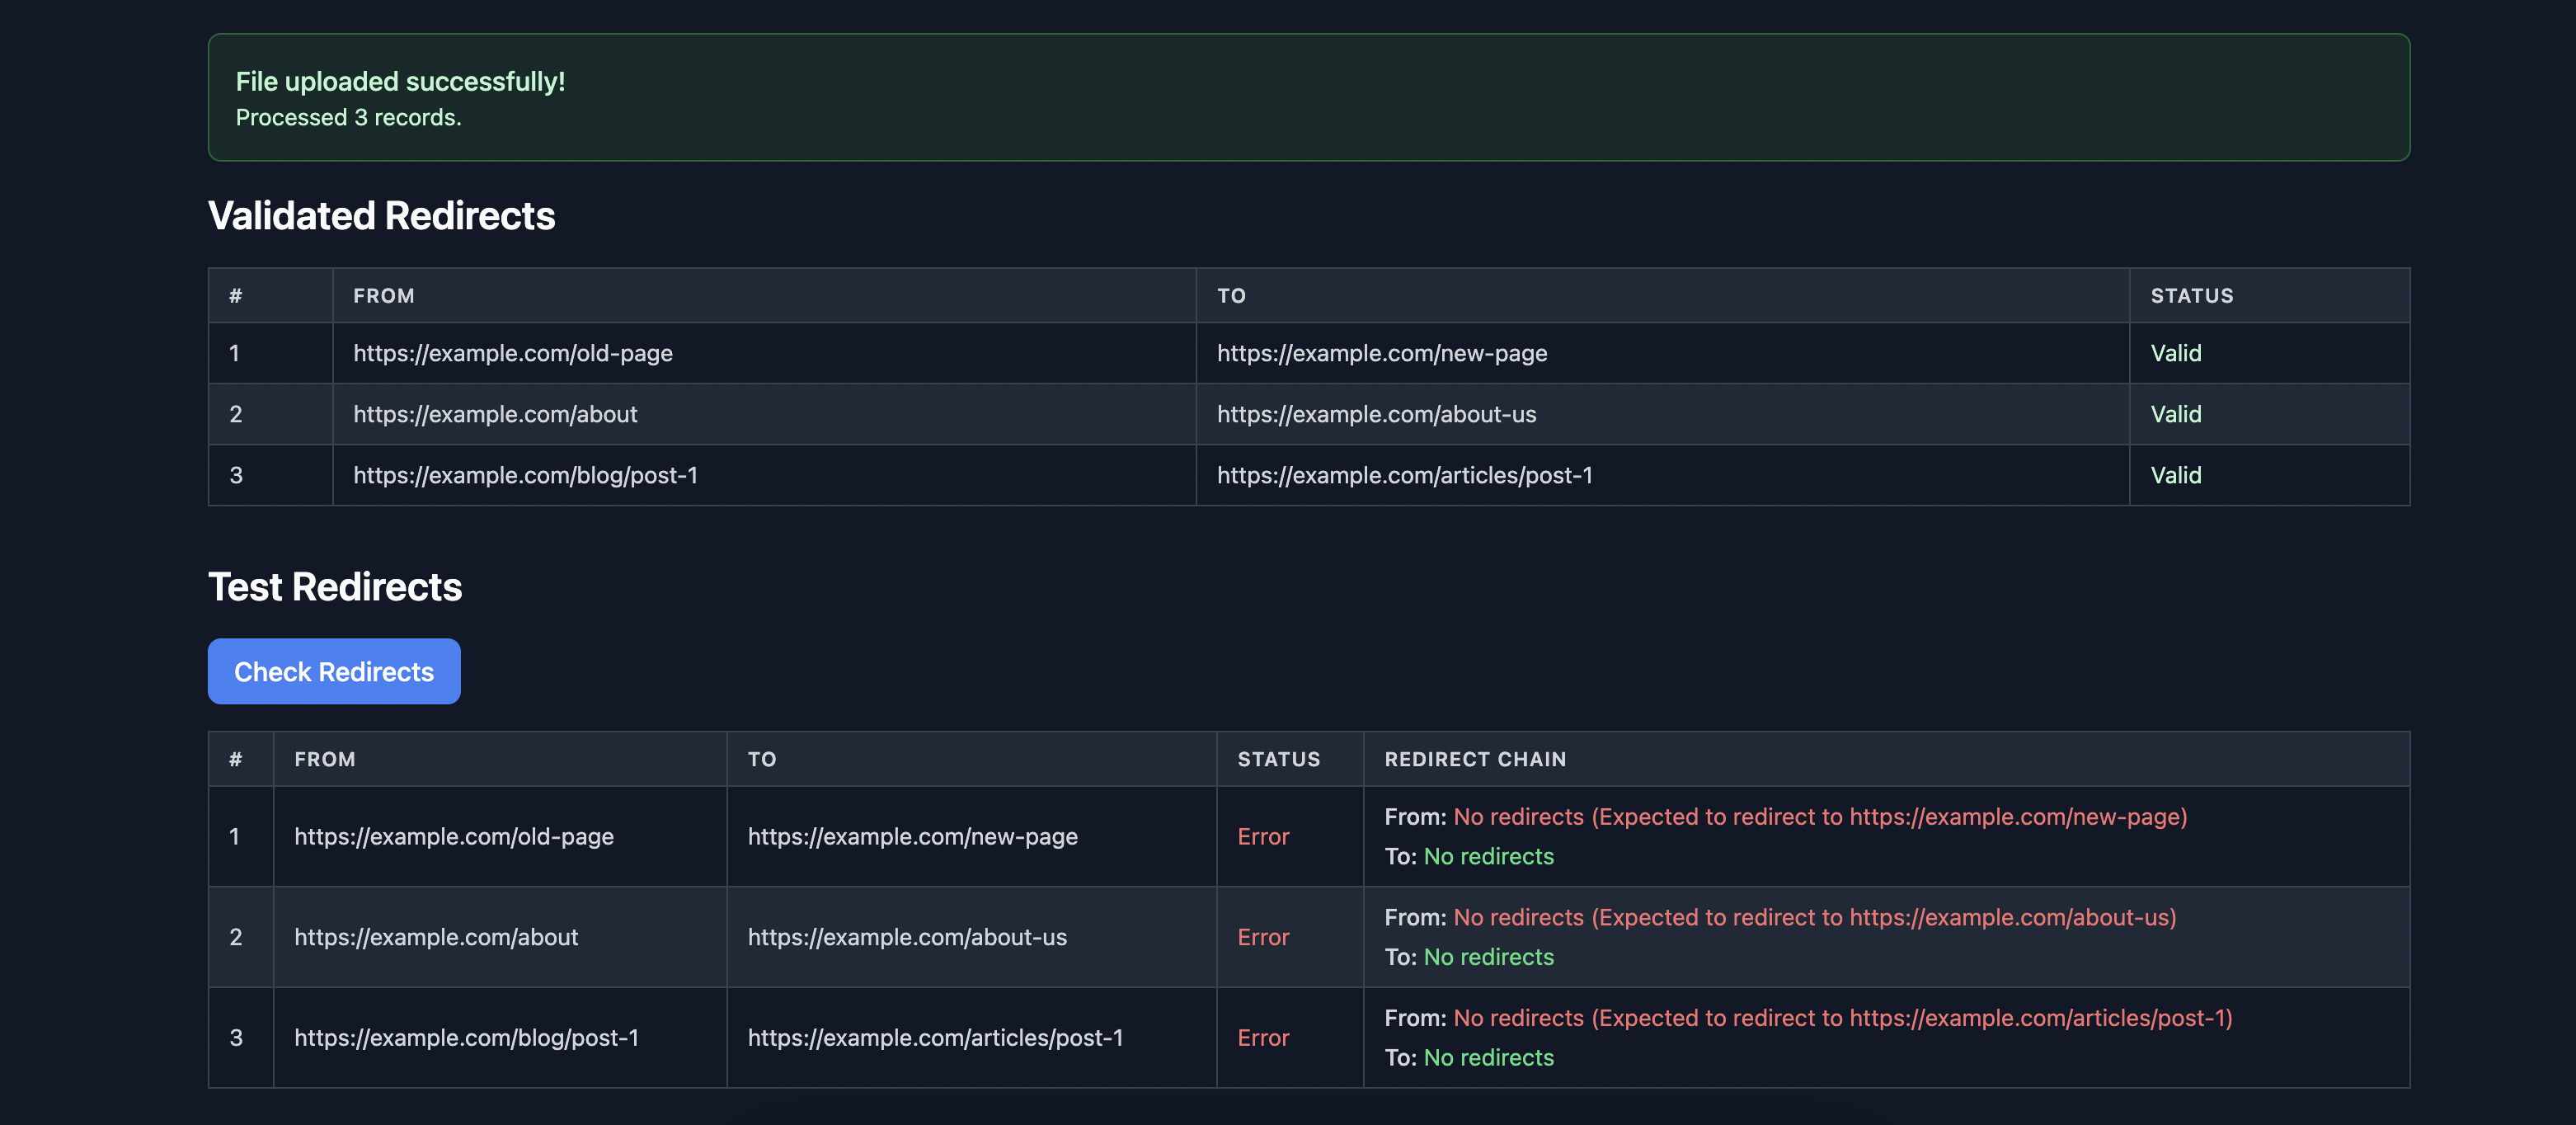The height and width of the screenshot is (1125, 2576).
Task: Click 'To: No redirects' in about row
Action: pyautogui.click(x=1469, y=957)
